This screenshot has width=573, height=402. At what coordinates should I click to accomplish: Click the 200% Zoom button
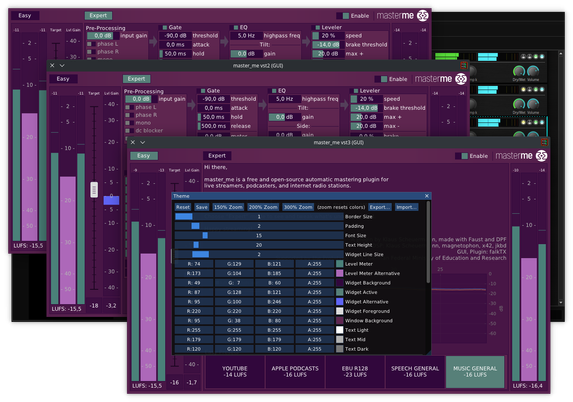pyautogui.click(x=263, y=207)
